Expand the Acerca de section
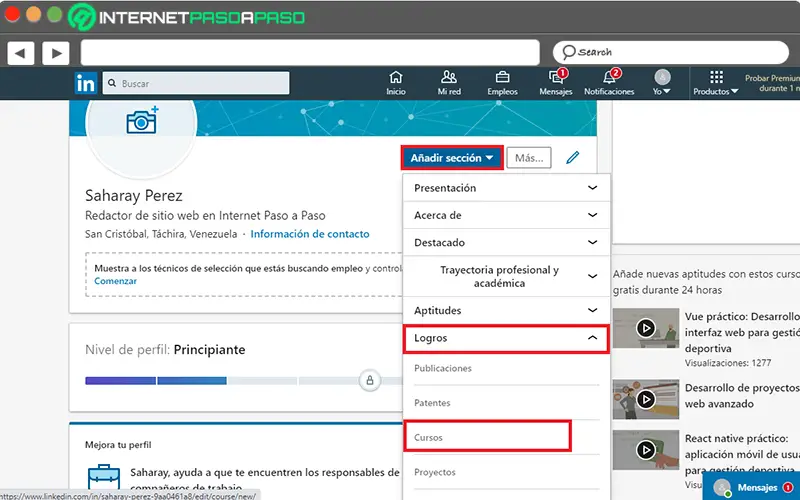The image size is (800, 500). coord(506,215)
